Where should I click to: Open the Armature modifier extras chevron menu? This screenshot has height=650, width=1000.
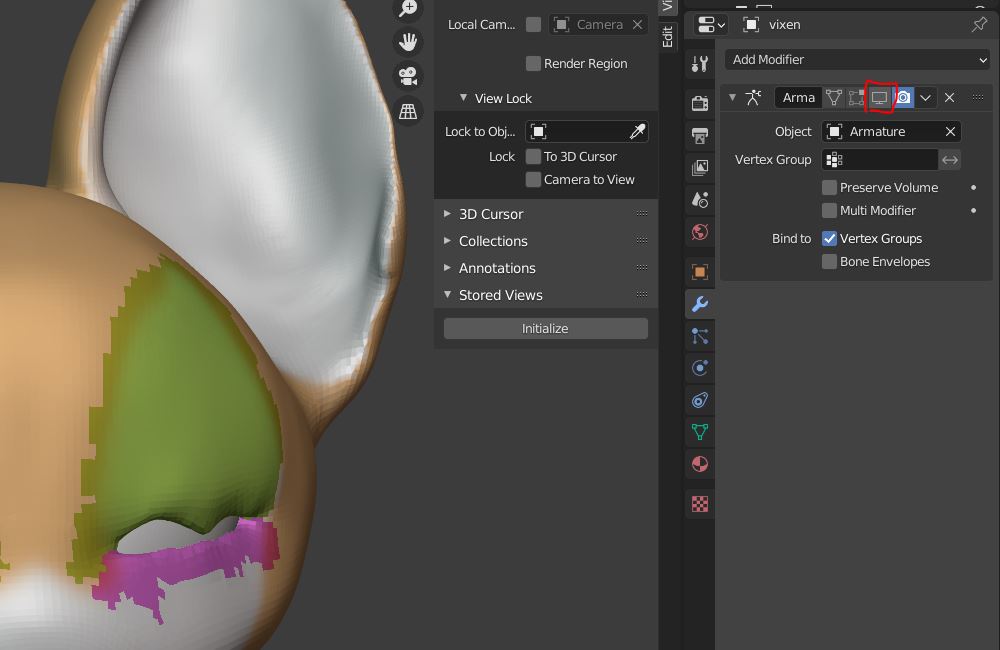coord(926,97)
